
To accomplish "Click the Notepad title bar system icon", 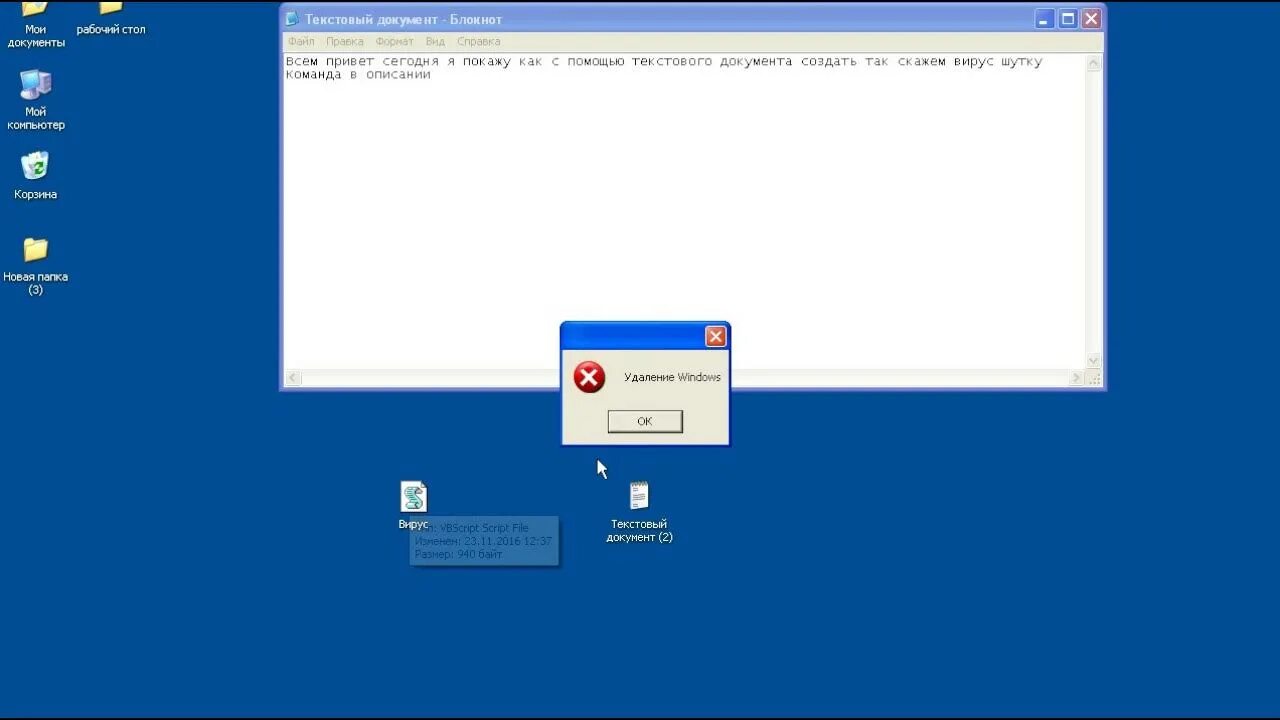I will tap(292, 19).
